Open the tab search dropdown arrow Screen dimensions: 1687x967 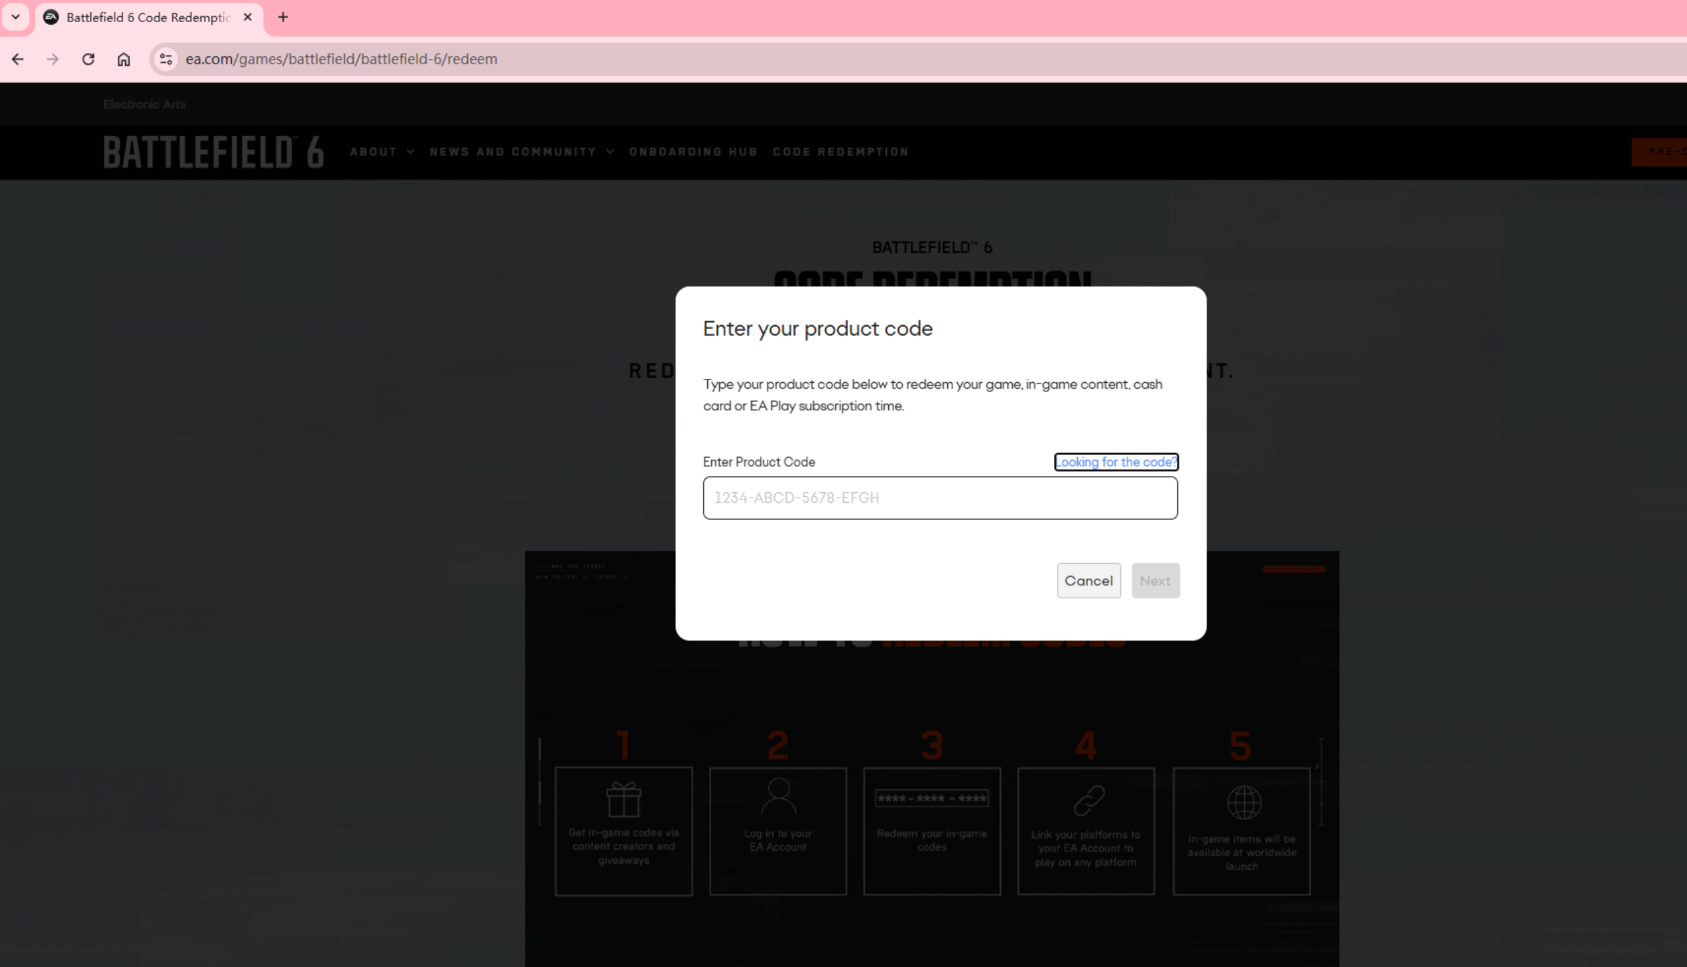pyautogui.click(x=15, y=17)
